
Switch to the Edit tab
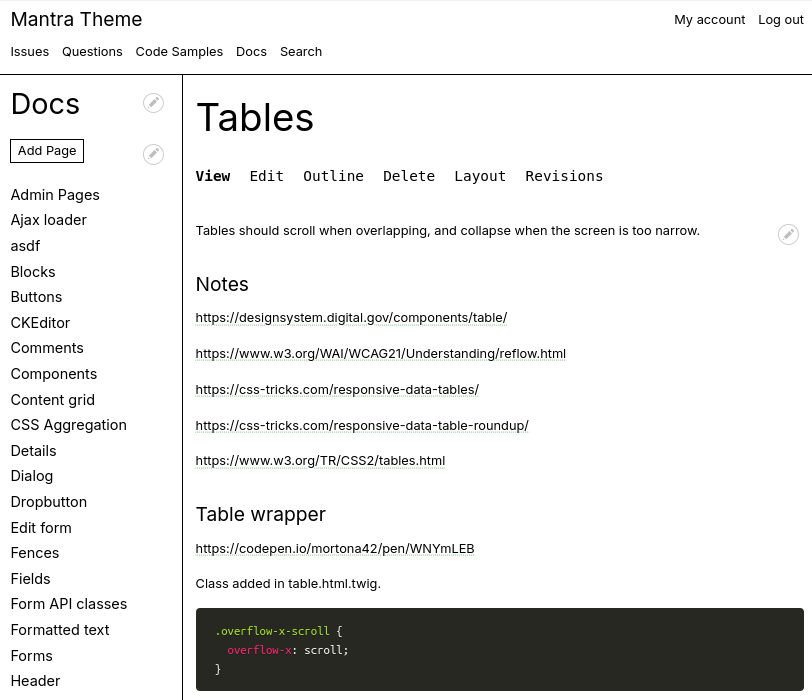[266, 176]
